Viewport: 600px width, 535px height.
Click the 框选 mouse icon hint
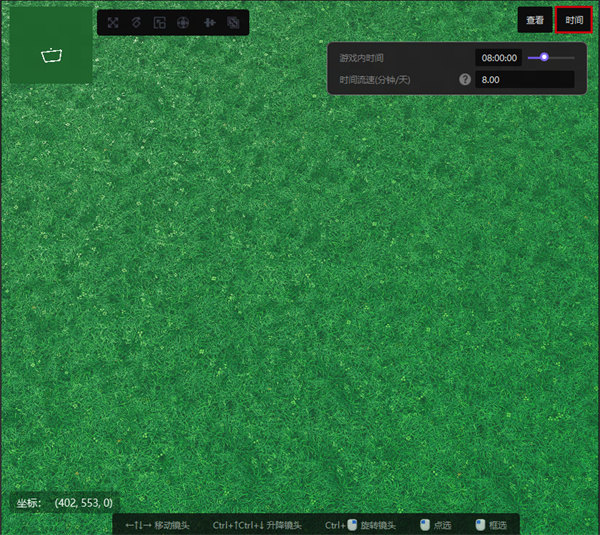pyautogui.click(x=480, y=525)
